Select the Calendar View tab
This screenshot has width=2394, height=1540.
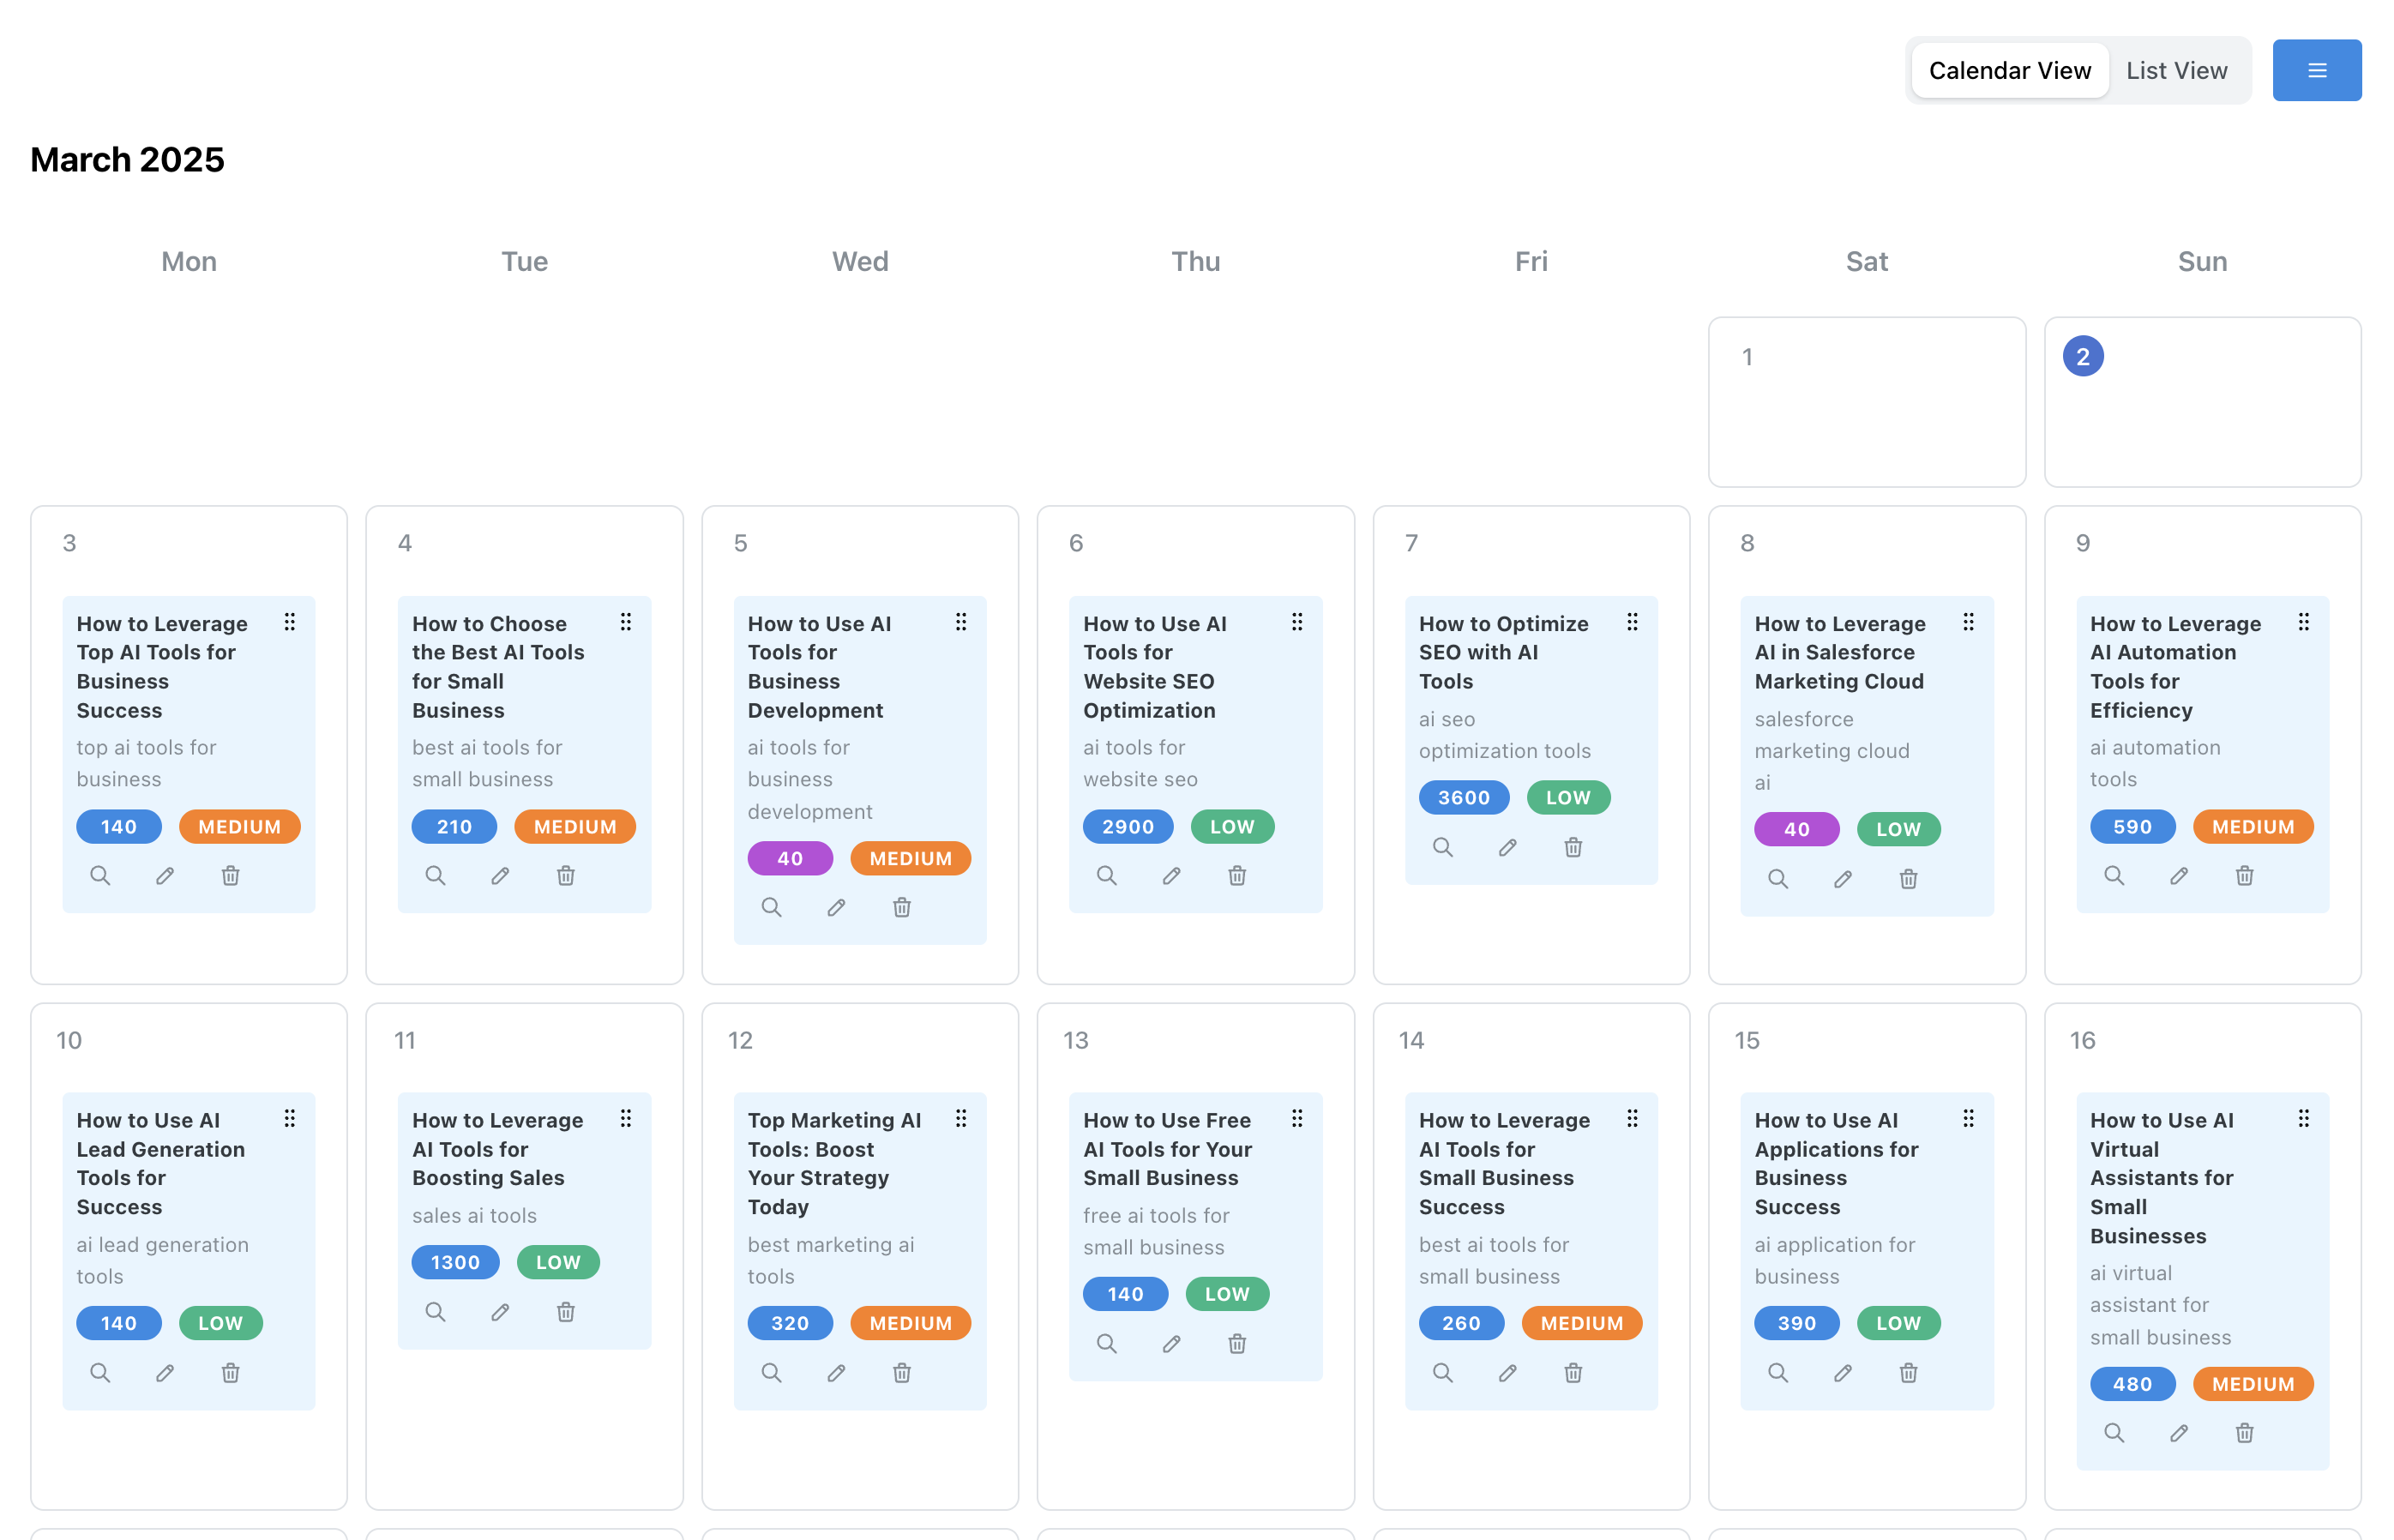tap(2009, 70)
